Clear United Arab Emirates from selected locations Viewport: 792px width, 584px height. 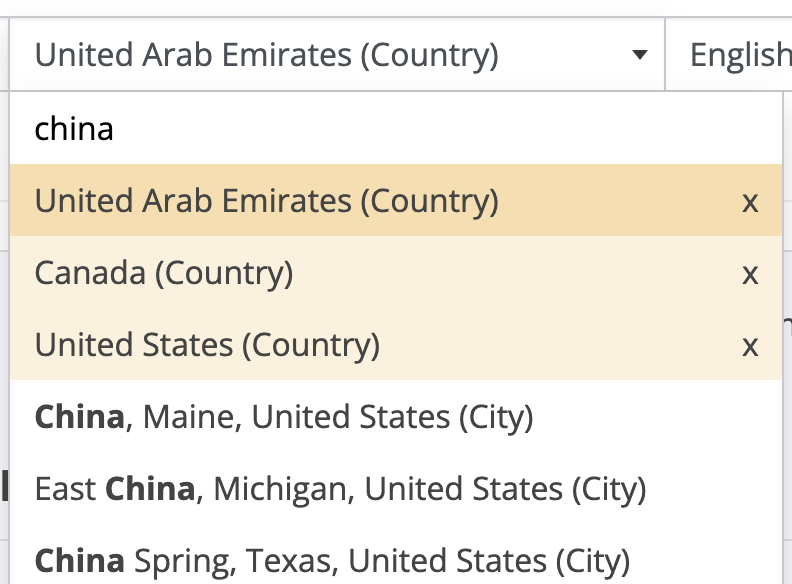click(750, 202)
